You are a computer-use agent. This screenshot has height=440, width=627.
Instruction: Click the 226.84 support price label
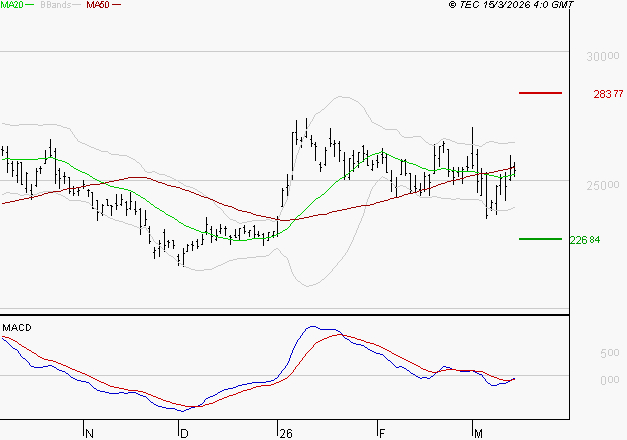(x=608, y=240)
